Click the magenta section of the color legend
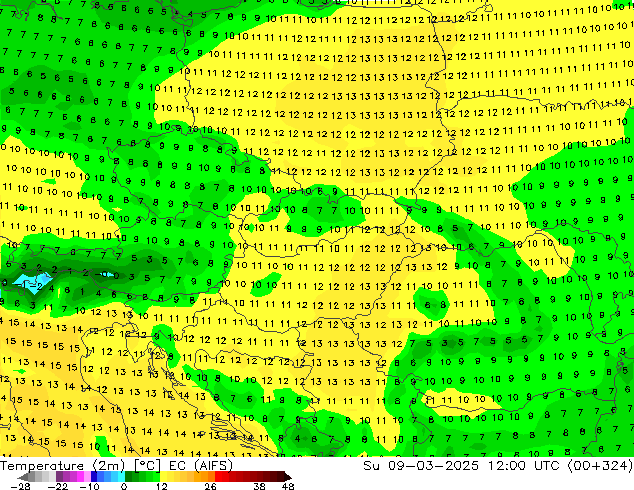634x490 pixels. coord(80,477)
